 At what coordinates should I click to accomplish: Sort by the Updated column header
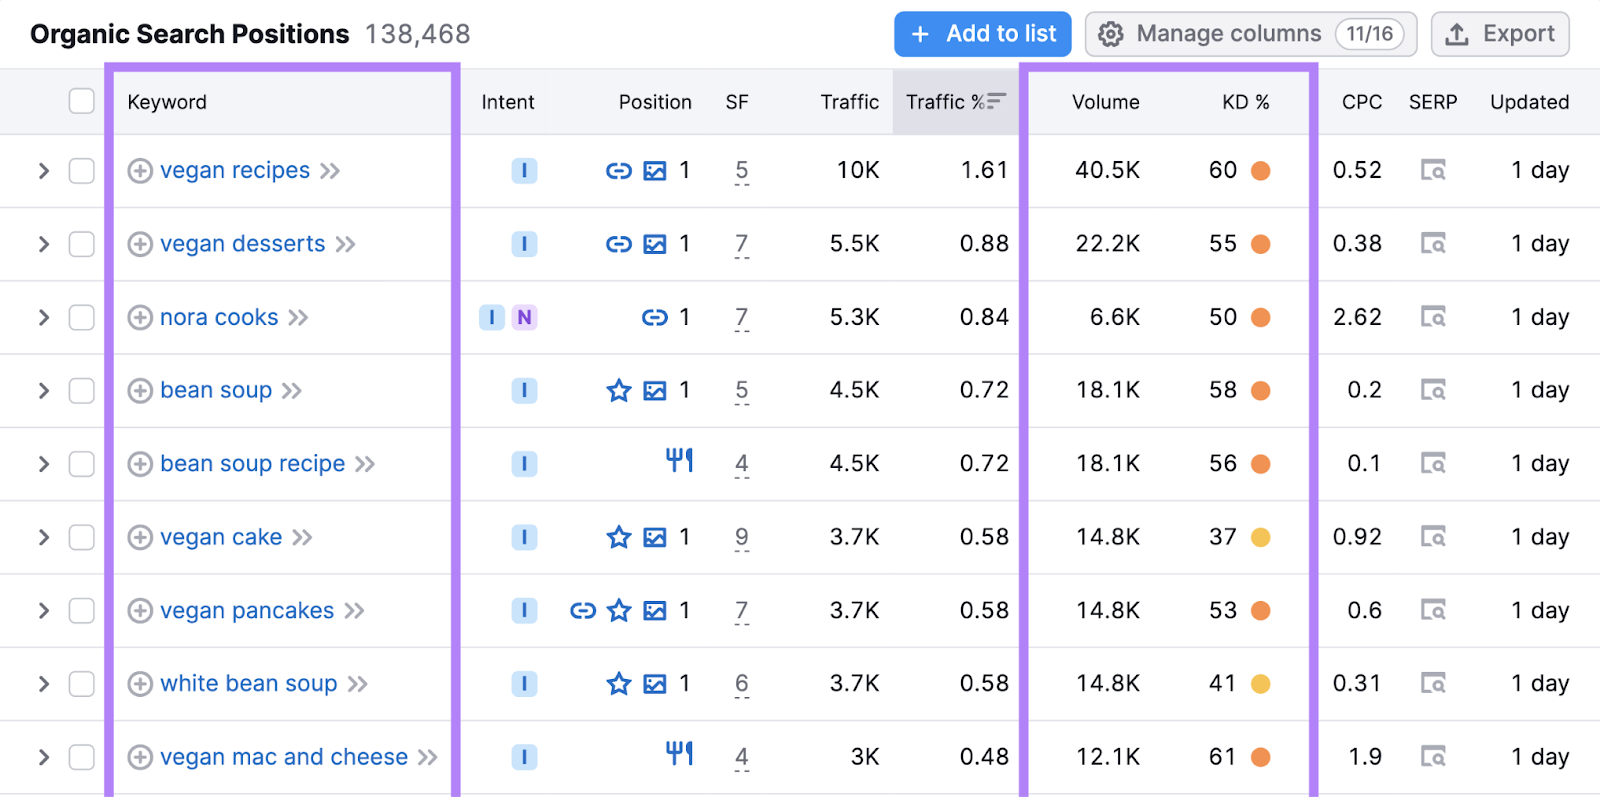point(1529,102)
